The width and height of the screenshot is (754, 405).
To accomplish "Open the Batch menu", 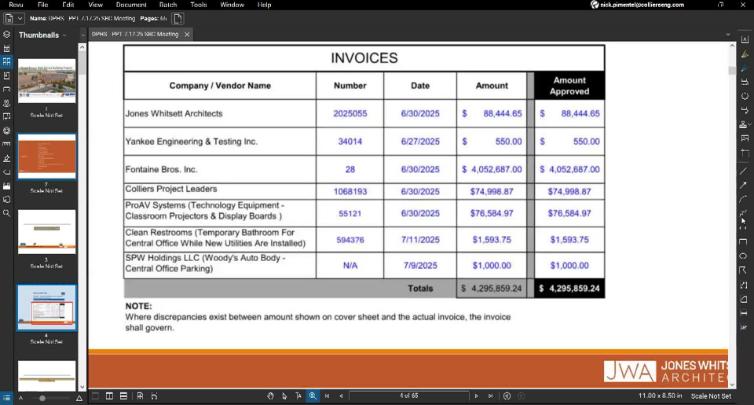I will pos(168,5).
